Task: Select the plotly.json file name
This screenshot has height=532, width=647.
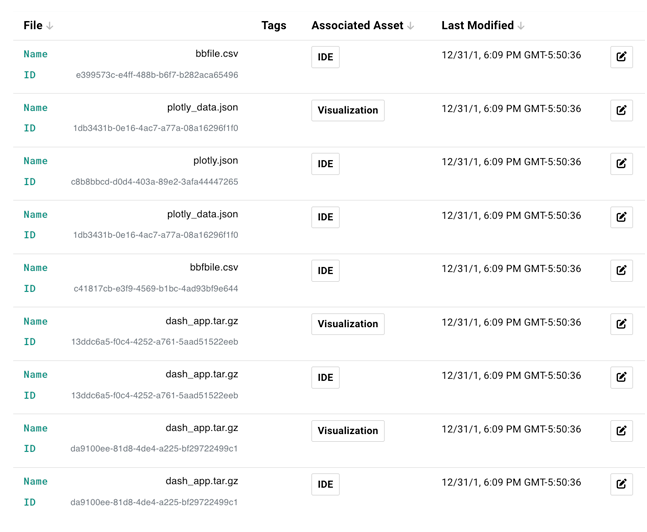Action: click(215, 160)
